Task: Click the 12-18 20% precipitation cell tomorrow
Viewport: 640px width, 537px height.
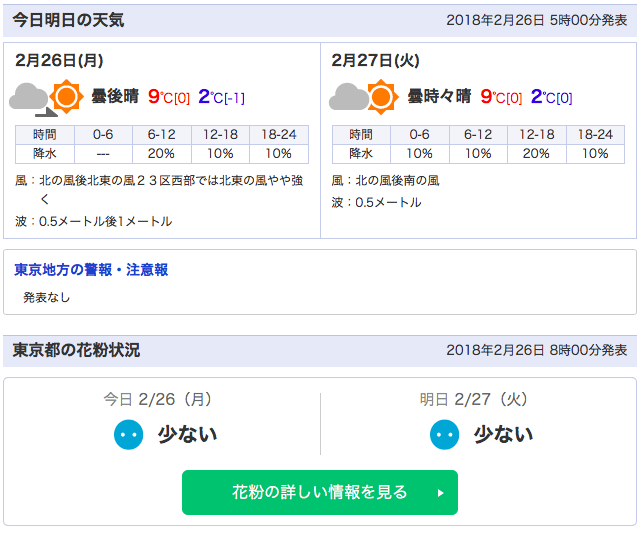Action: 536,154
